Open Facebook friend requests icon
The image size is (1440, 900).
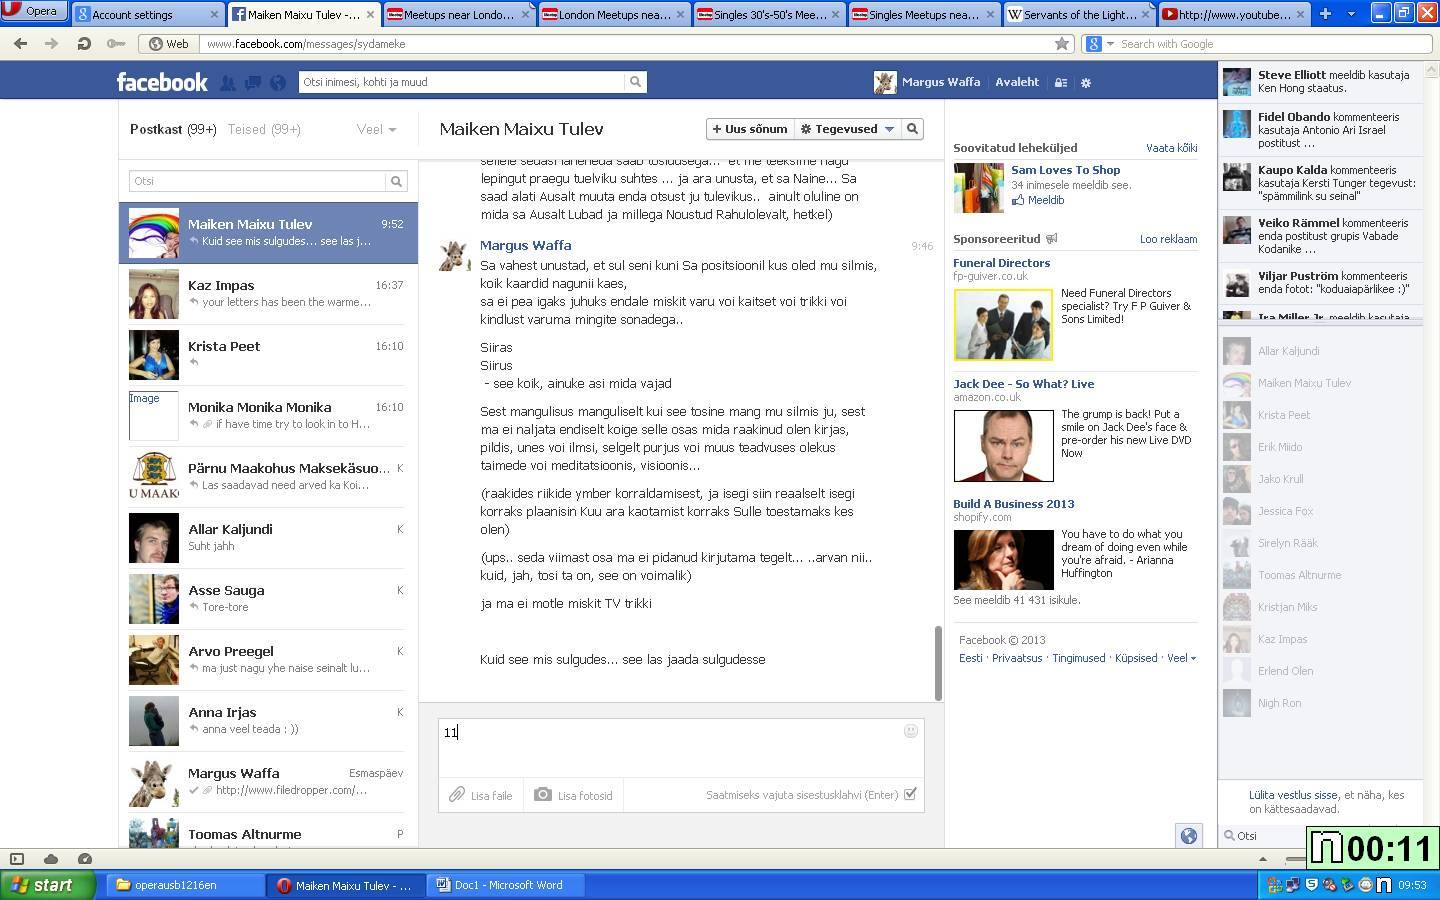click(x=228, y=83)
